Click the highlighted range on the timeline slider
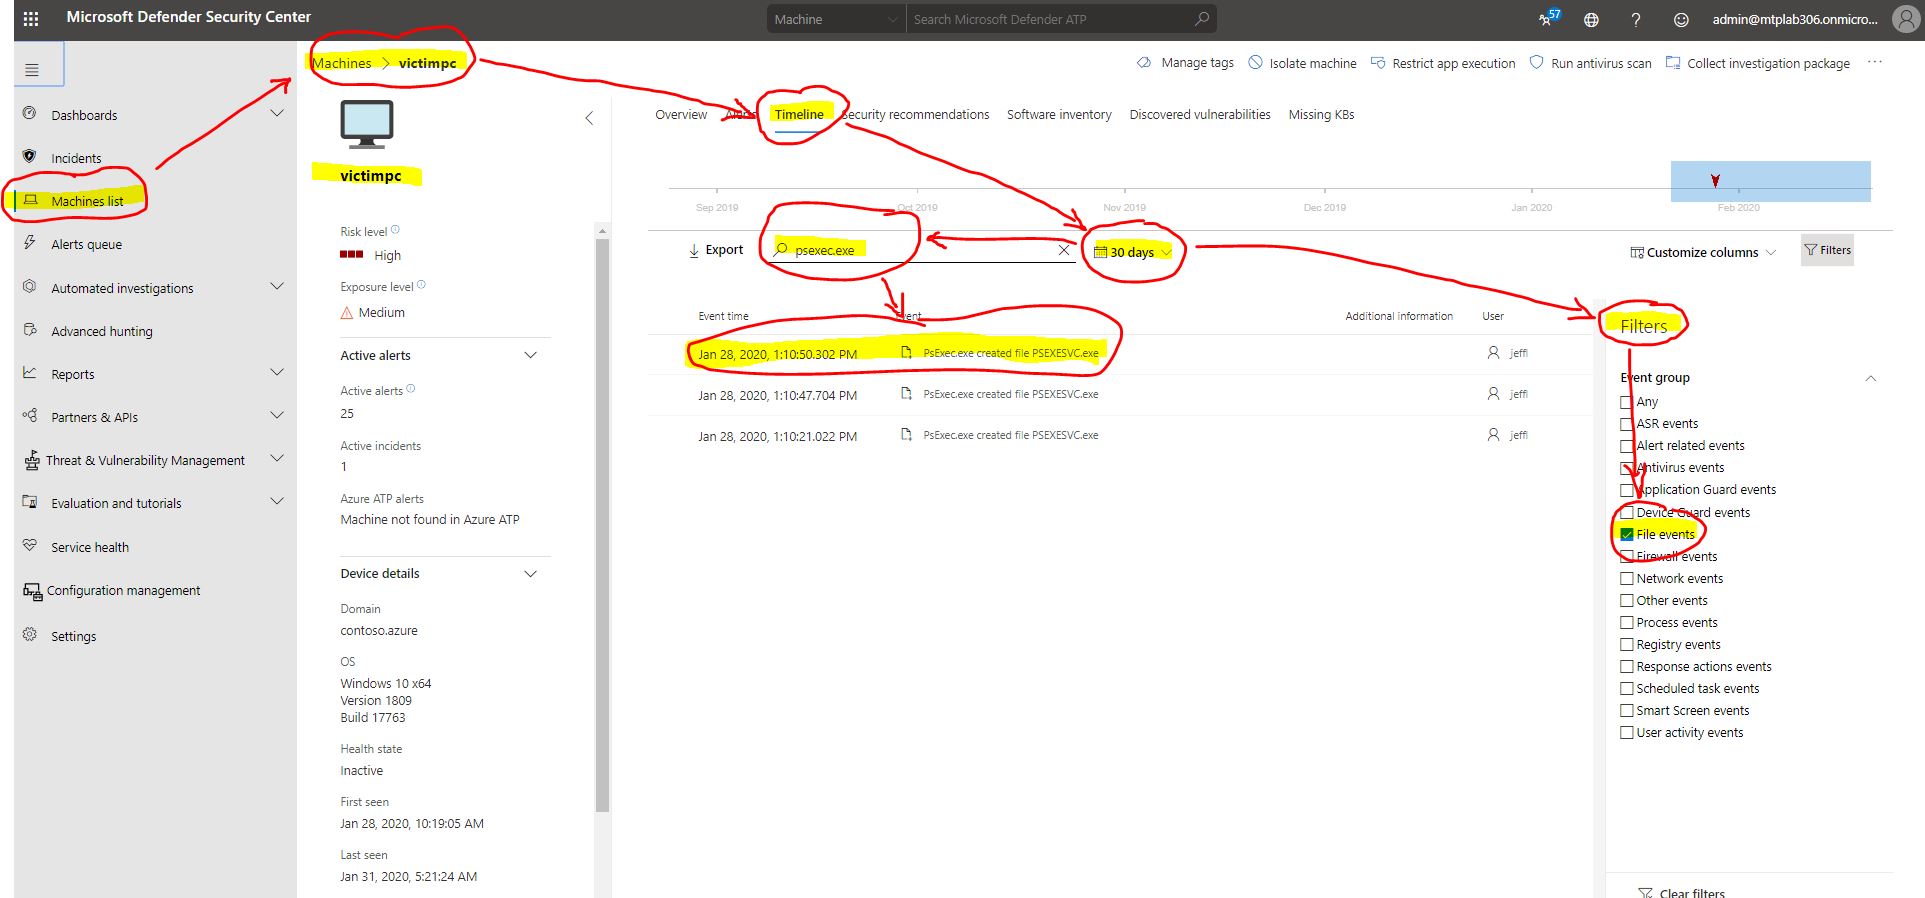Viewport: 1925px width, 898px height. (x=1770, y=181)
